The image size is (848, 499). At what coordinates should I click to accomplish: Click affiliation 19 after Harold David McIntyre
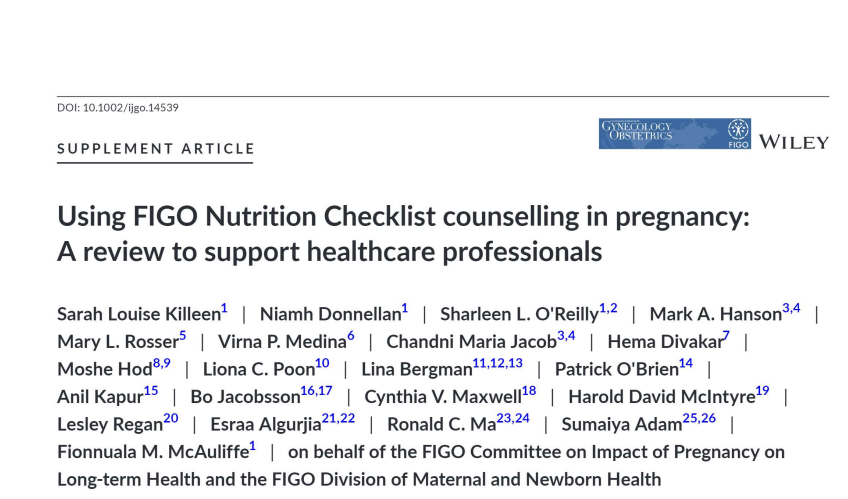click(x=763, y=391)
